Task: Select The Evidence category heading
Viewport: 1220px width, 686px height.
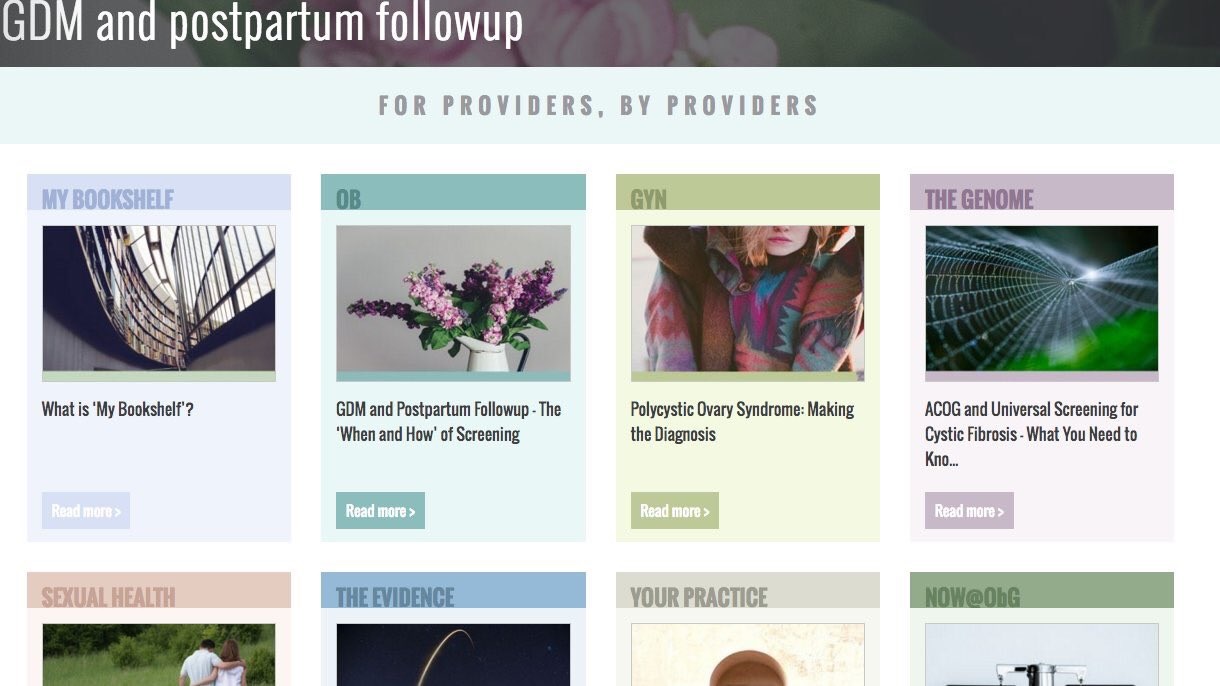Action: click(x=395, y=597)
